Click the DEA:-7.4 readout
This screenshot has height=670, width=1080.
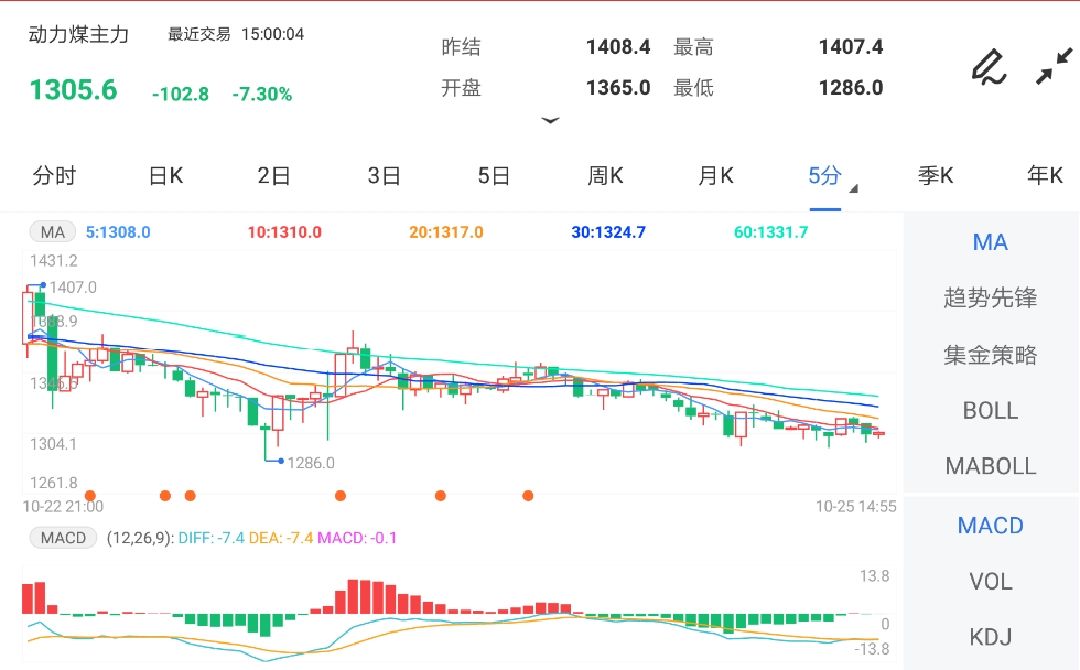[281, 538]
